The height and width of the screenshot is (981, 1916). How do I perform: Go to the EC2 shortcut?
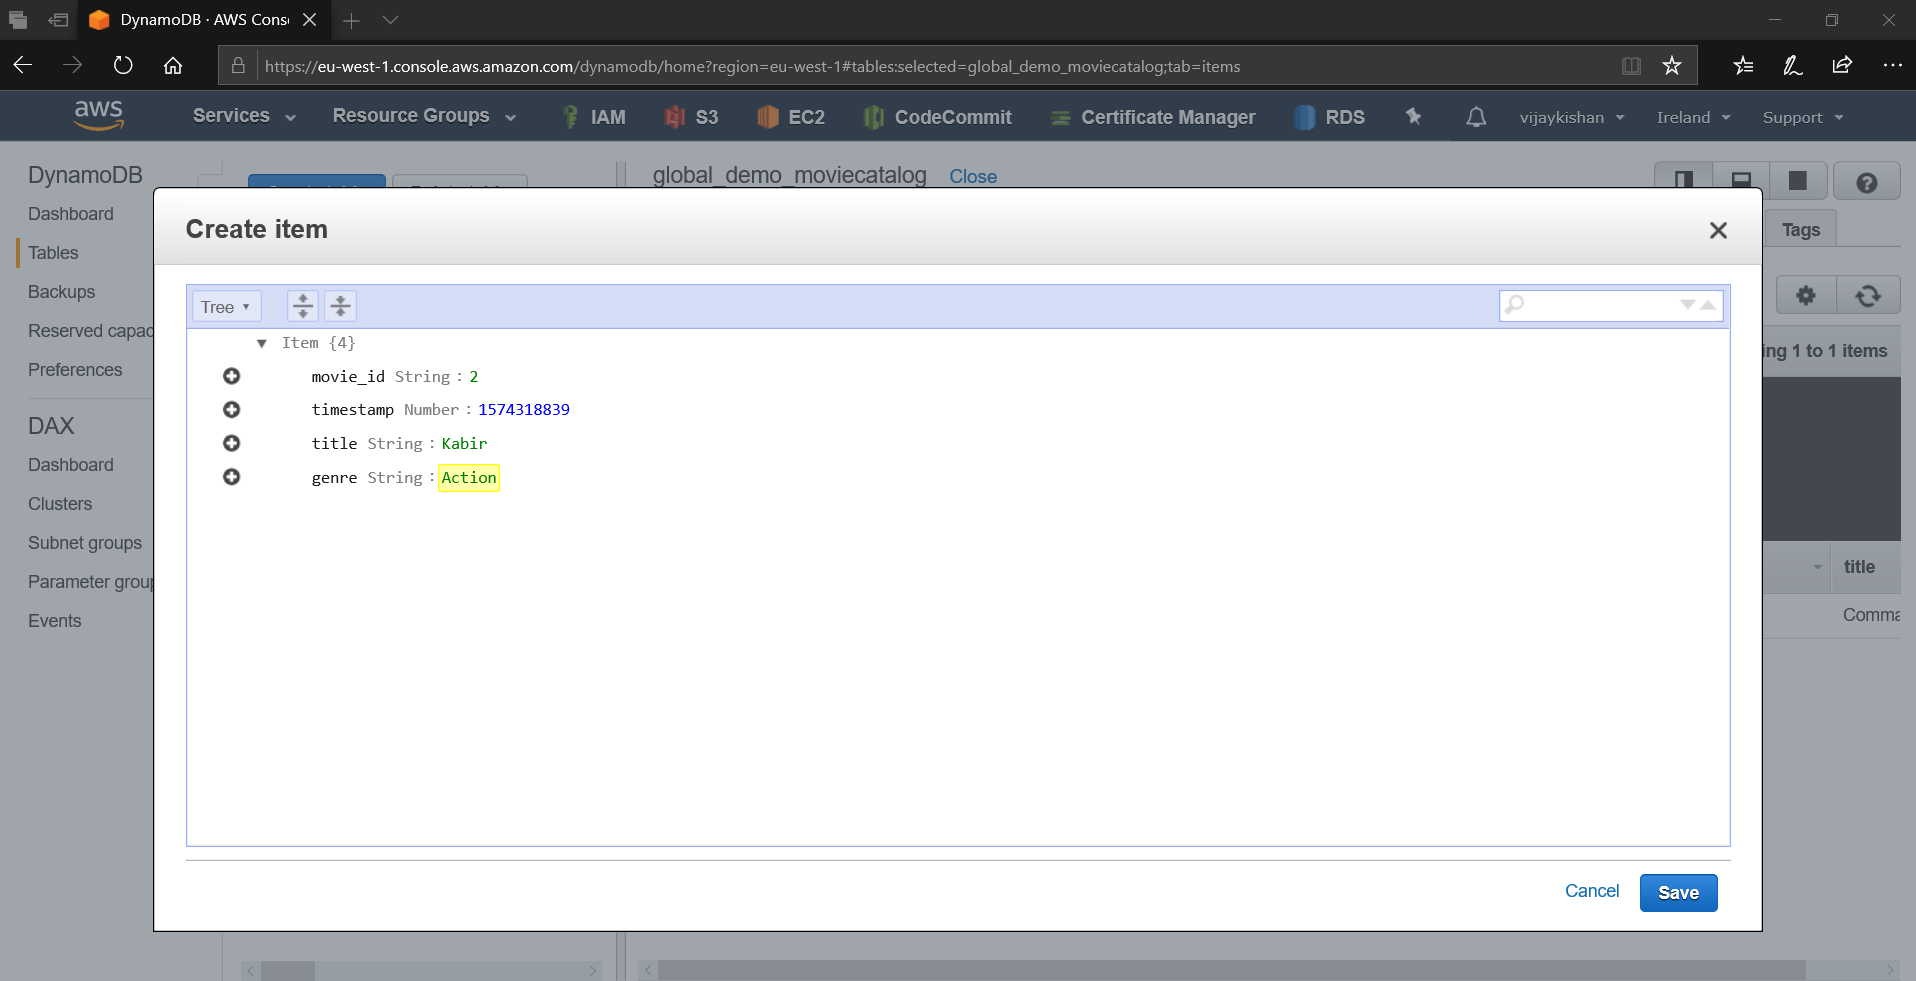[x=790, y=117]
